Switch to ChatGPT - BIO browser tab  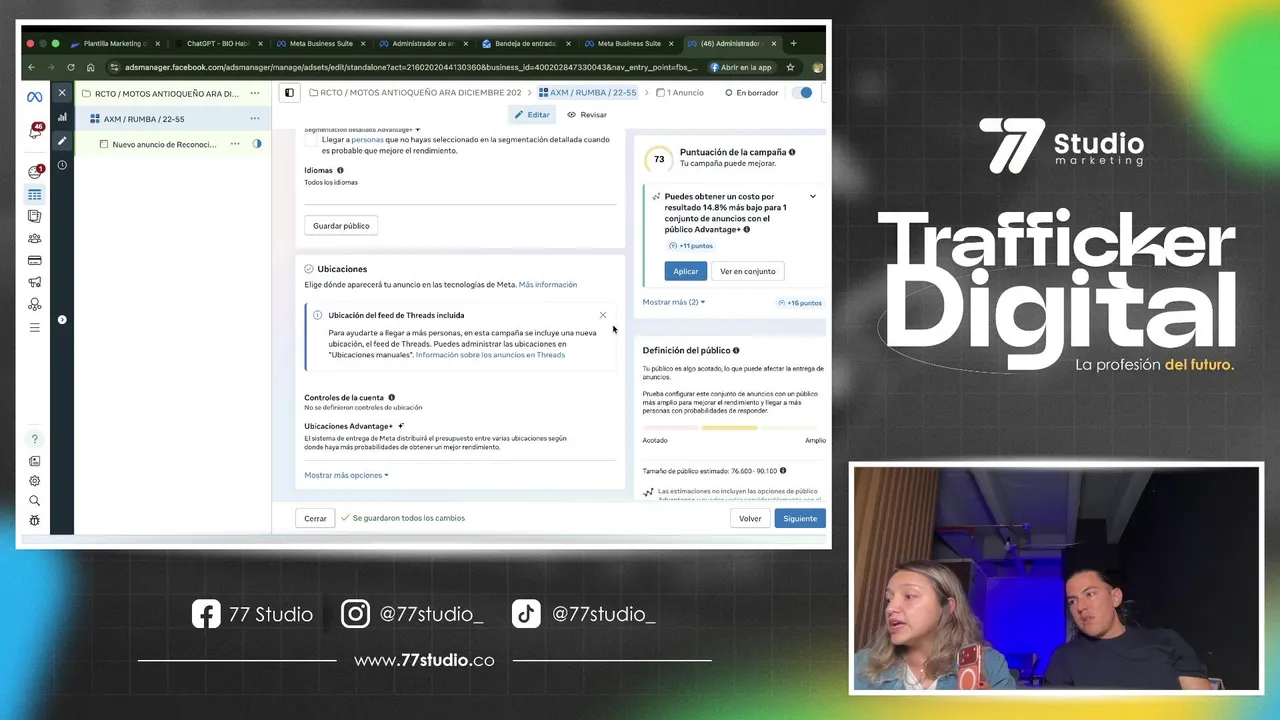[x=218, y=44]
